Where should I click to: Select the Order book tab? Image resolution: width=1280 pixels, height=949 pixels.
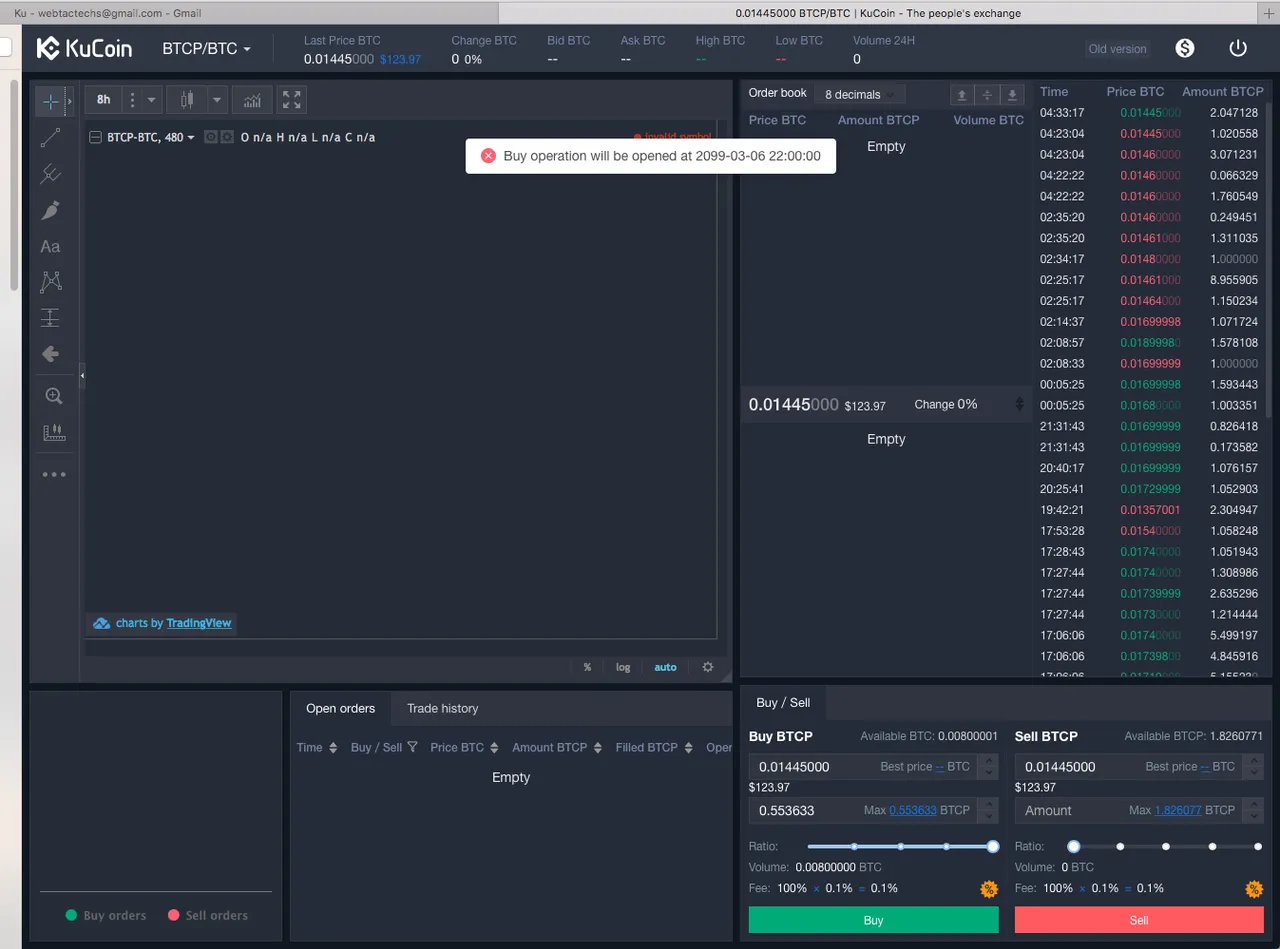tap(777, 93)
